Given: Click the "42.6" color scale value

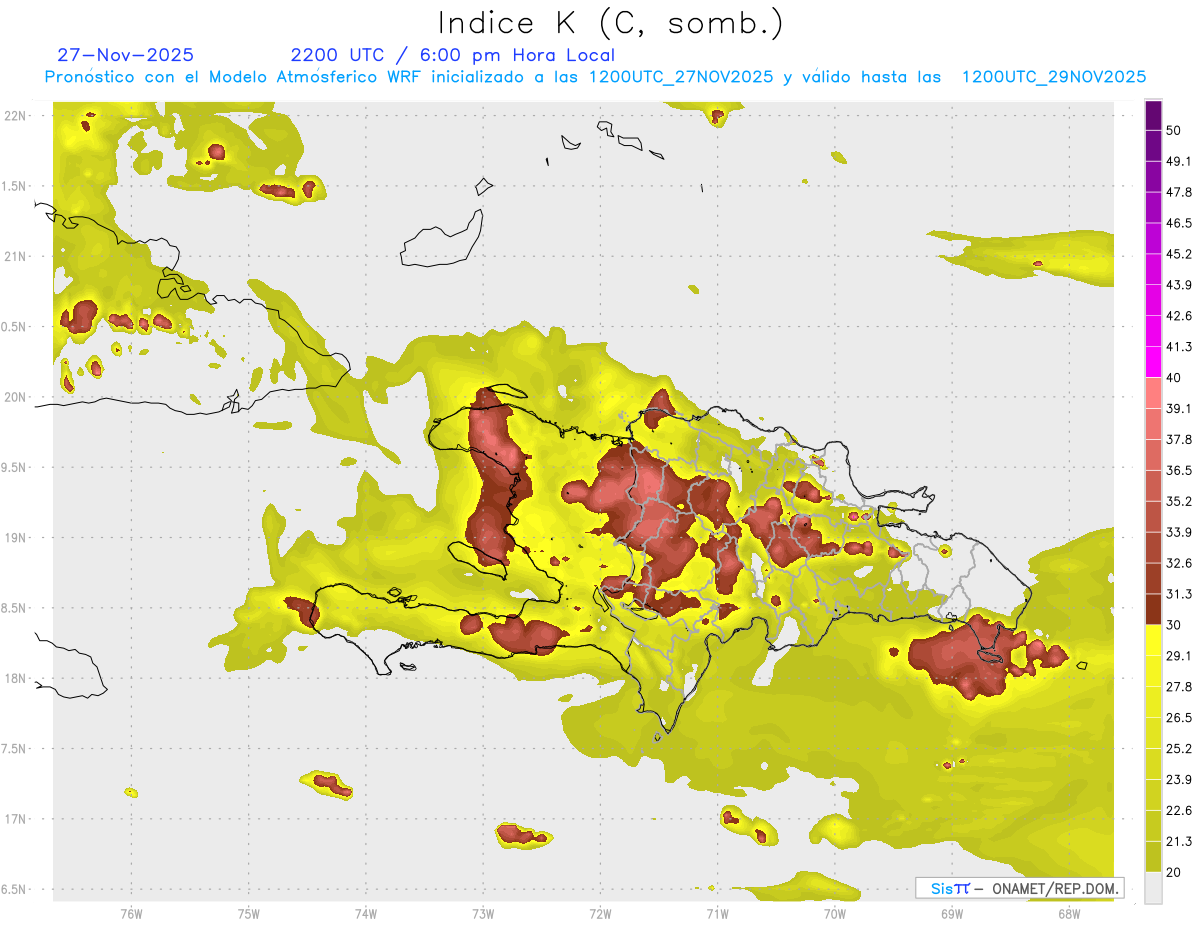Looking at the screenshot, I should point(1180,316).
